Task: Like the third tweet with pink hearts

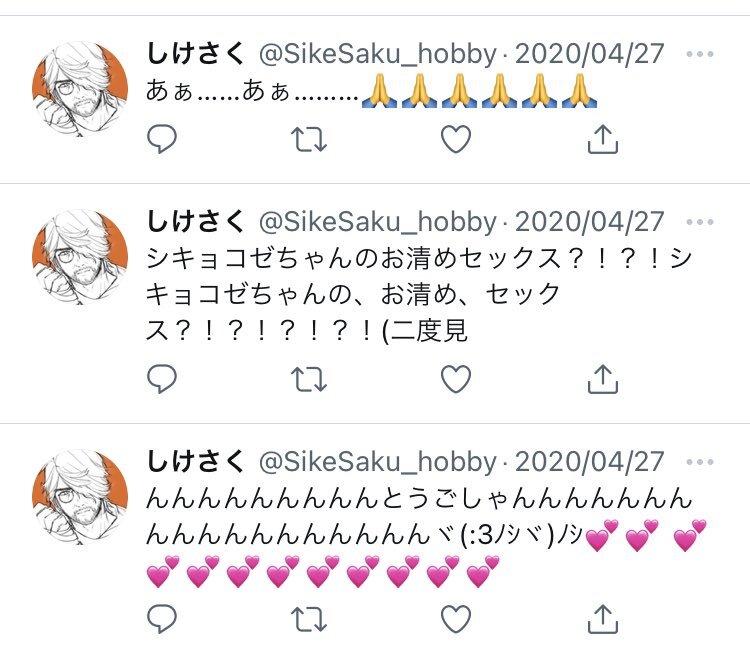Action: point(456,619)
